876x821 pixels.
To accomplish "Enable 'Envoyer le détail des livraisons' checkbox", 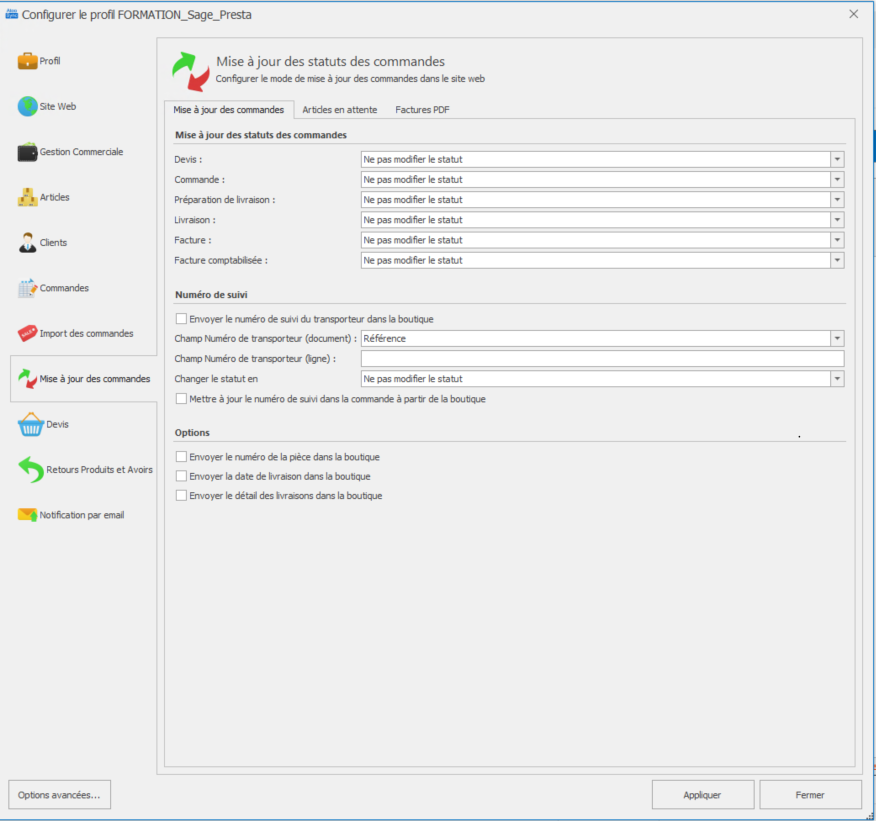I will tap(181, 495).
